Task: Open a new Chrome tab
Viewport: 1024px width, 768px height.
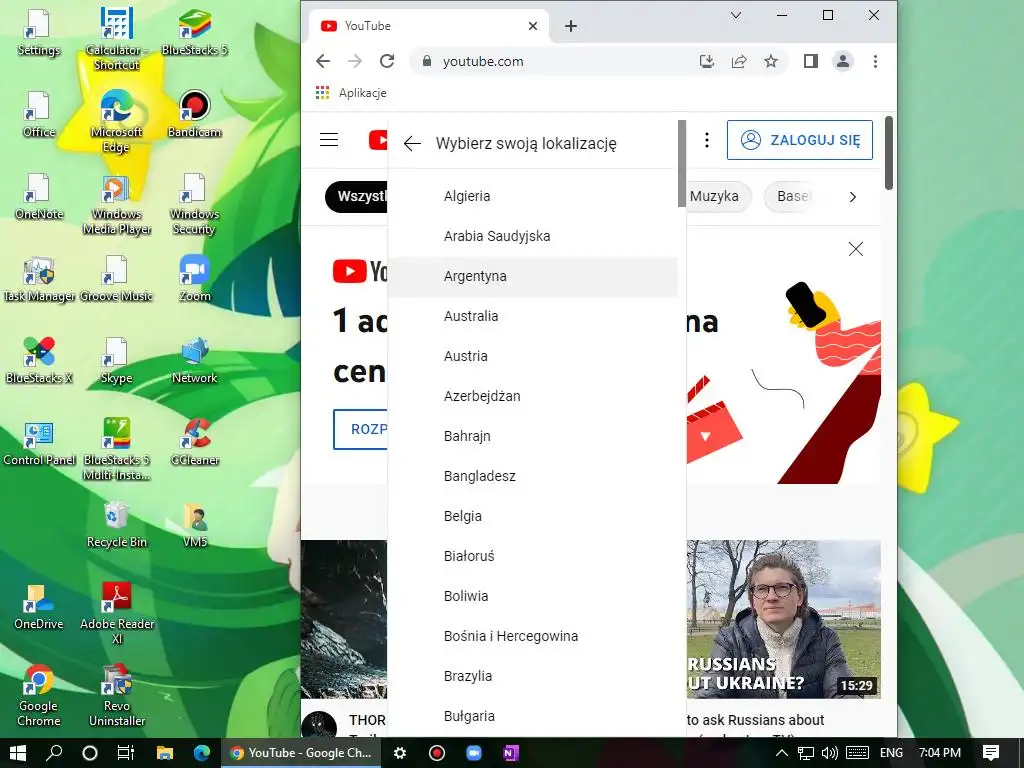Action: click(571, 26)
